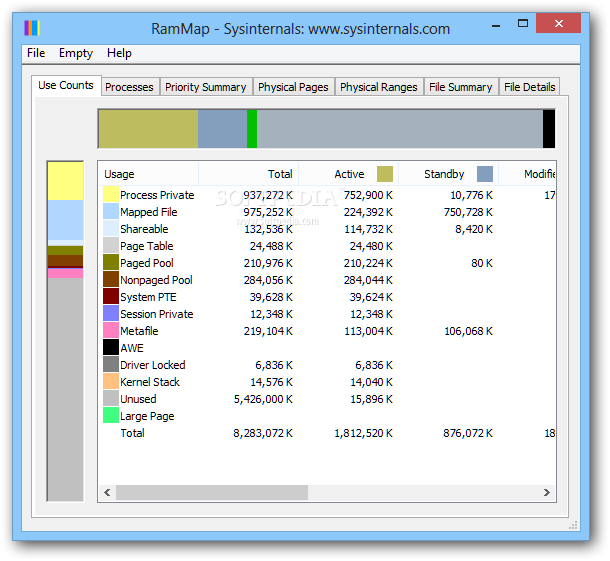The image size is (610, 561).
Task: Open the Physical Pages tab
Action: [x=293, y=87]
